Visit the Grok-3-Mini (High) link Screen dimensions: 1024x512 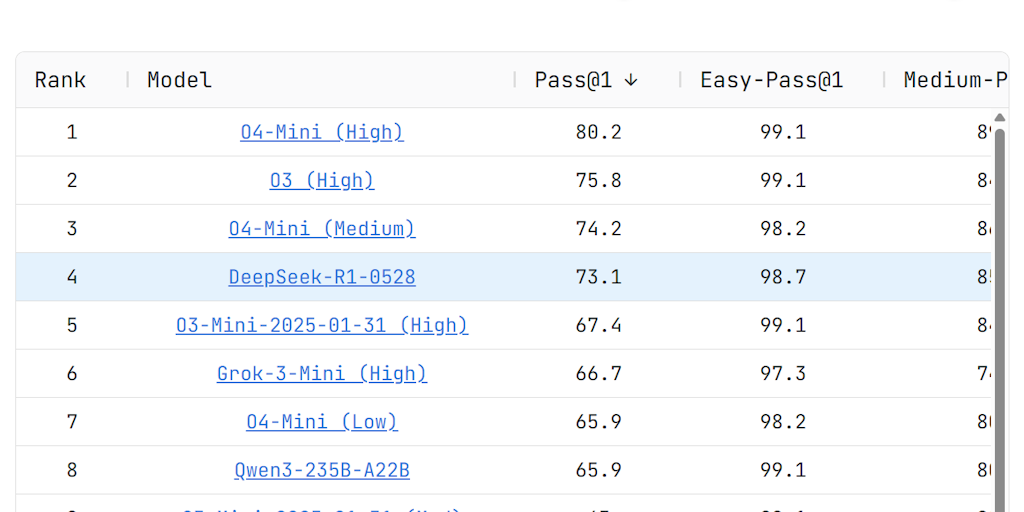(322, 373)
